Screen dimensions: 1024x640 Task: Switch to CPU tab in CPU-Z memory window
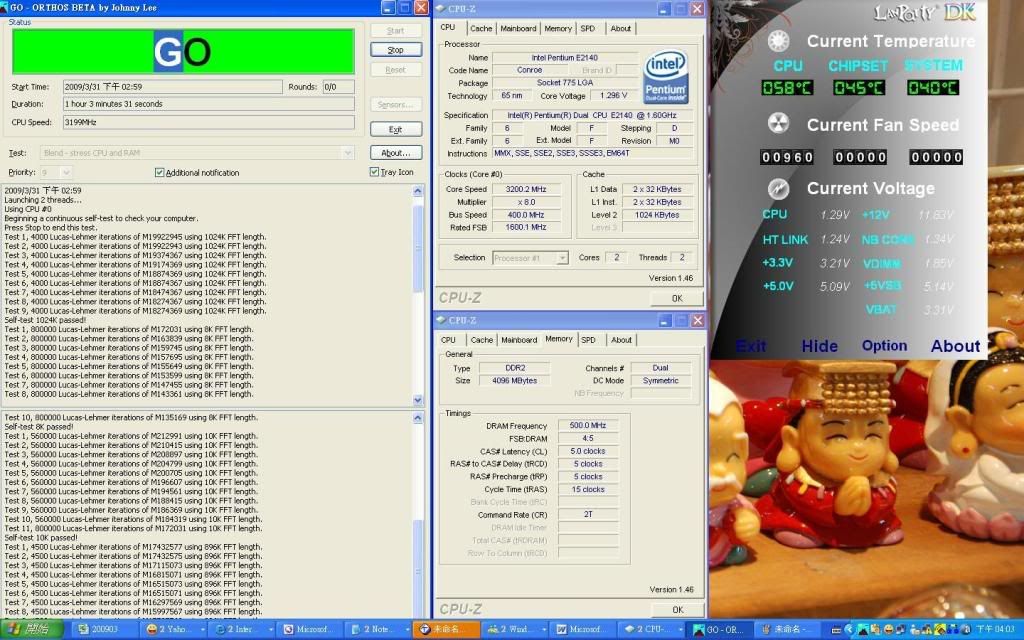(x=448, y=340)
